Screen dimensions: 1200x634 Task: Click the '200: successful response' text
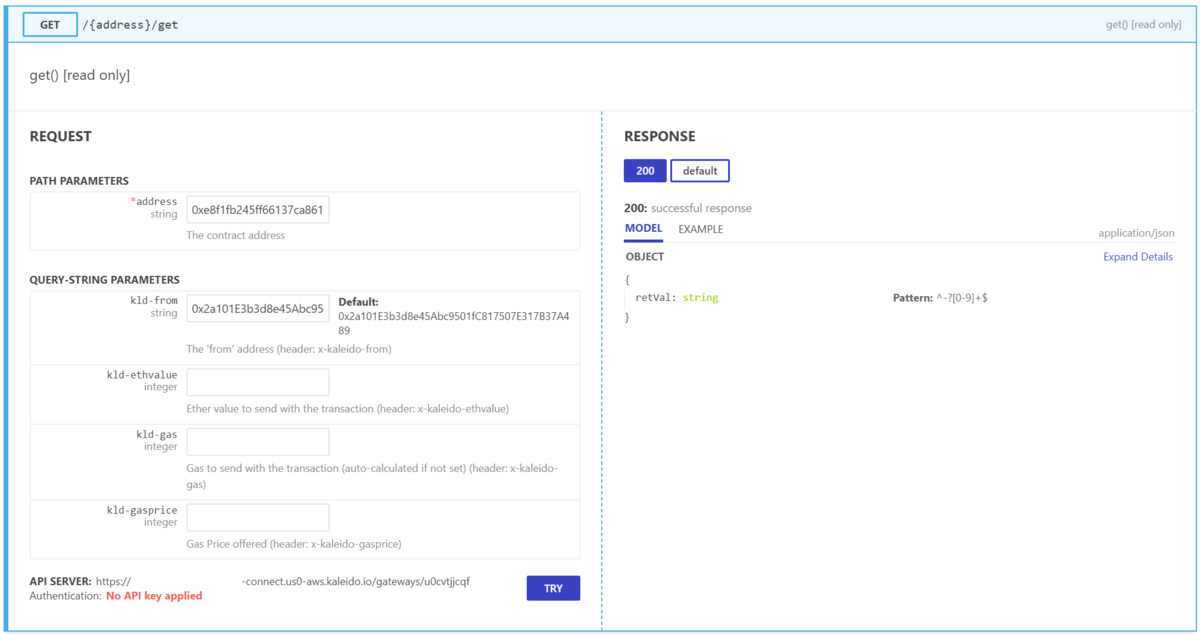pos(688,208)
